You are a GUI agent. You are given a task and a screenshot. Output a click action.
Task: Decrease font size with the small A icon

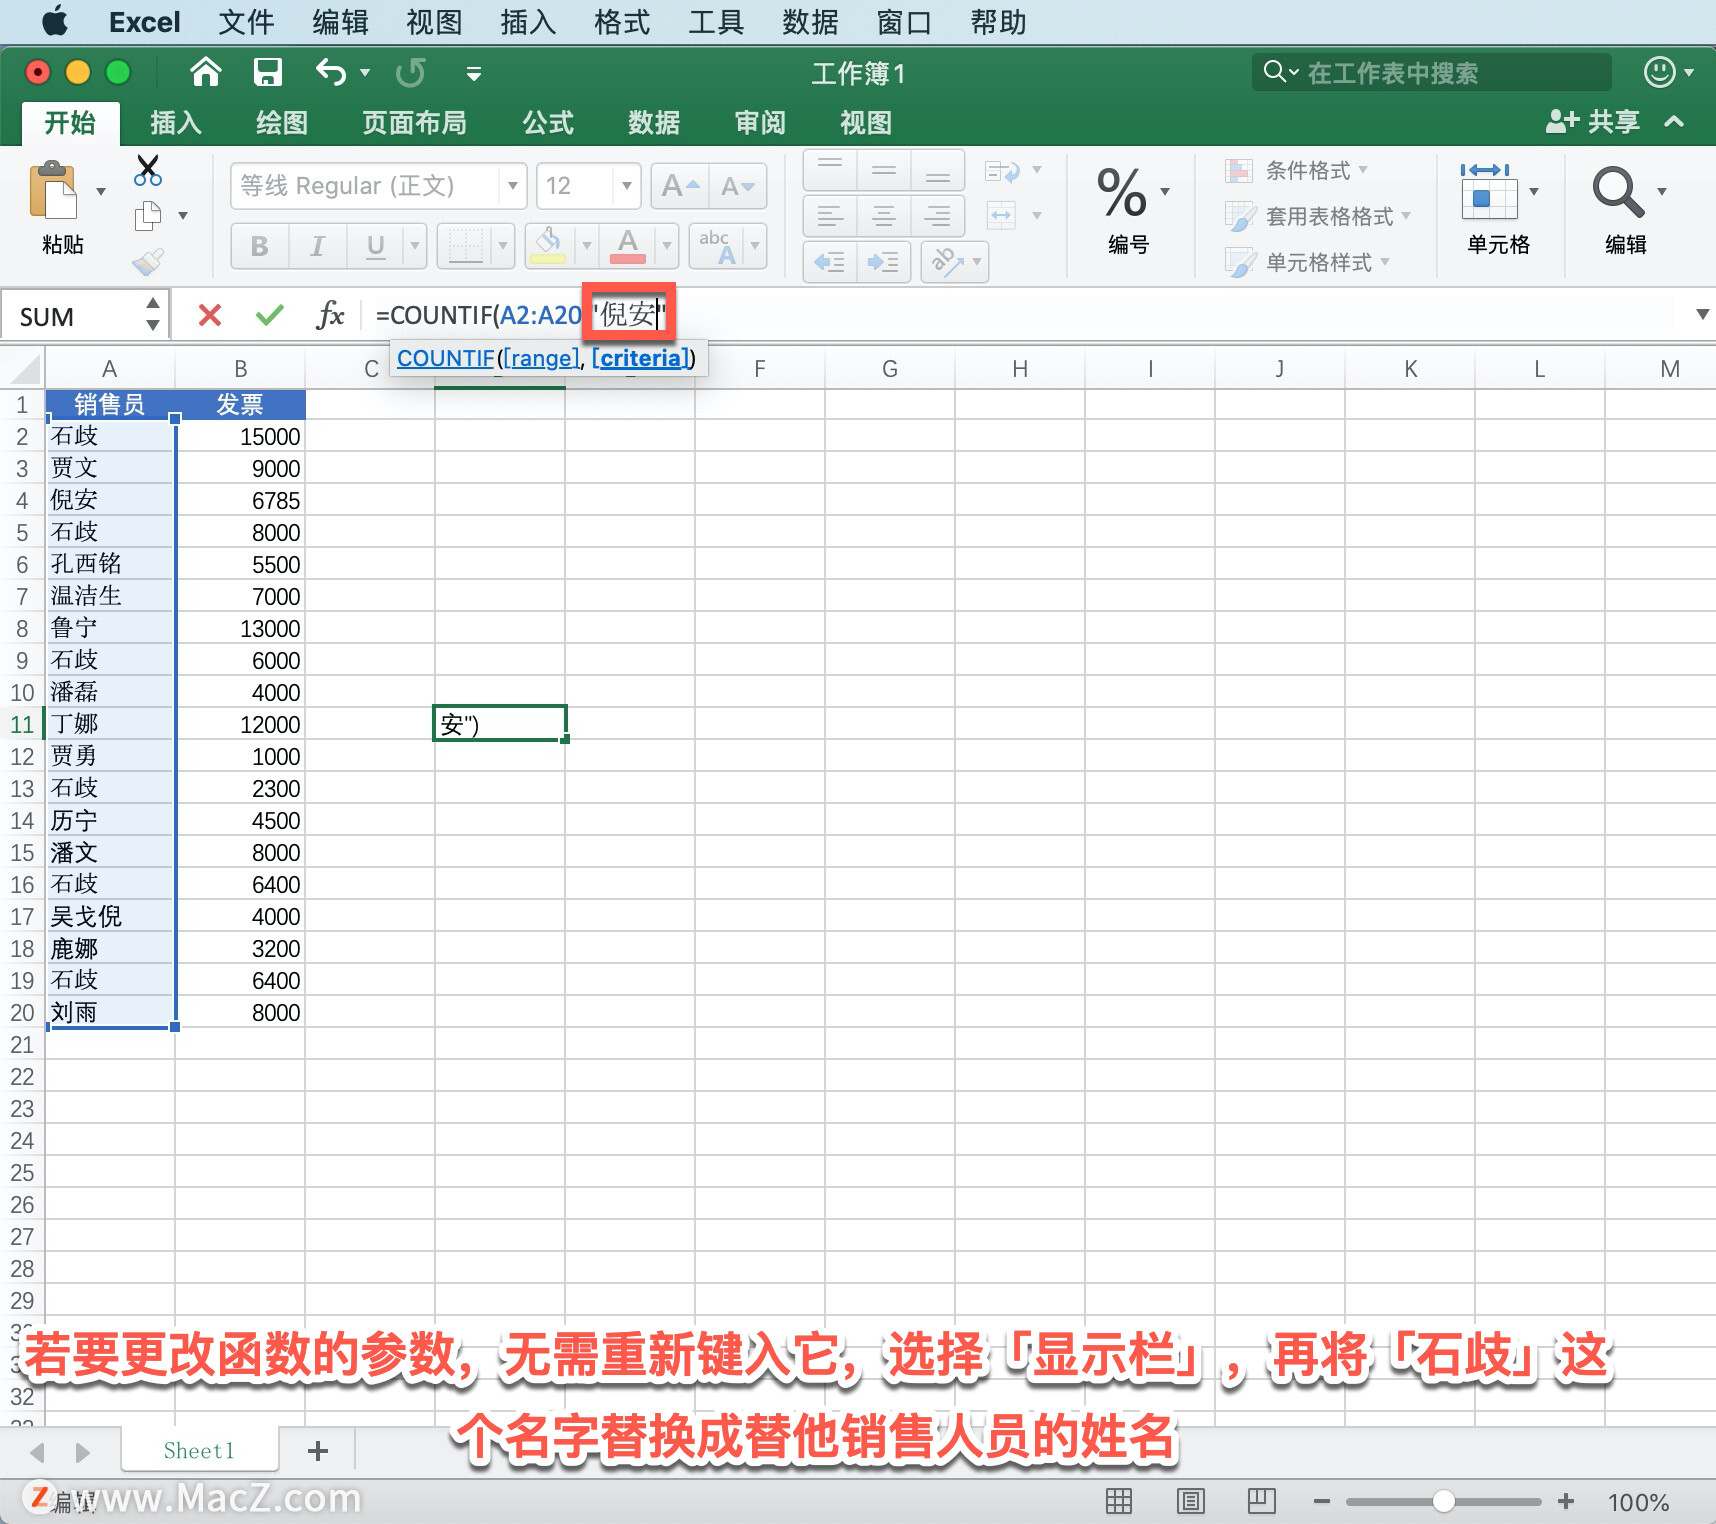[x=738, y=186]
